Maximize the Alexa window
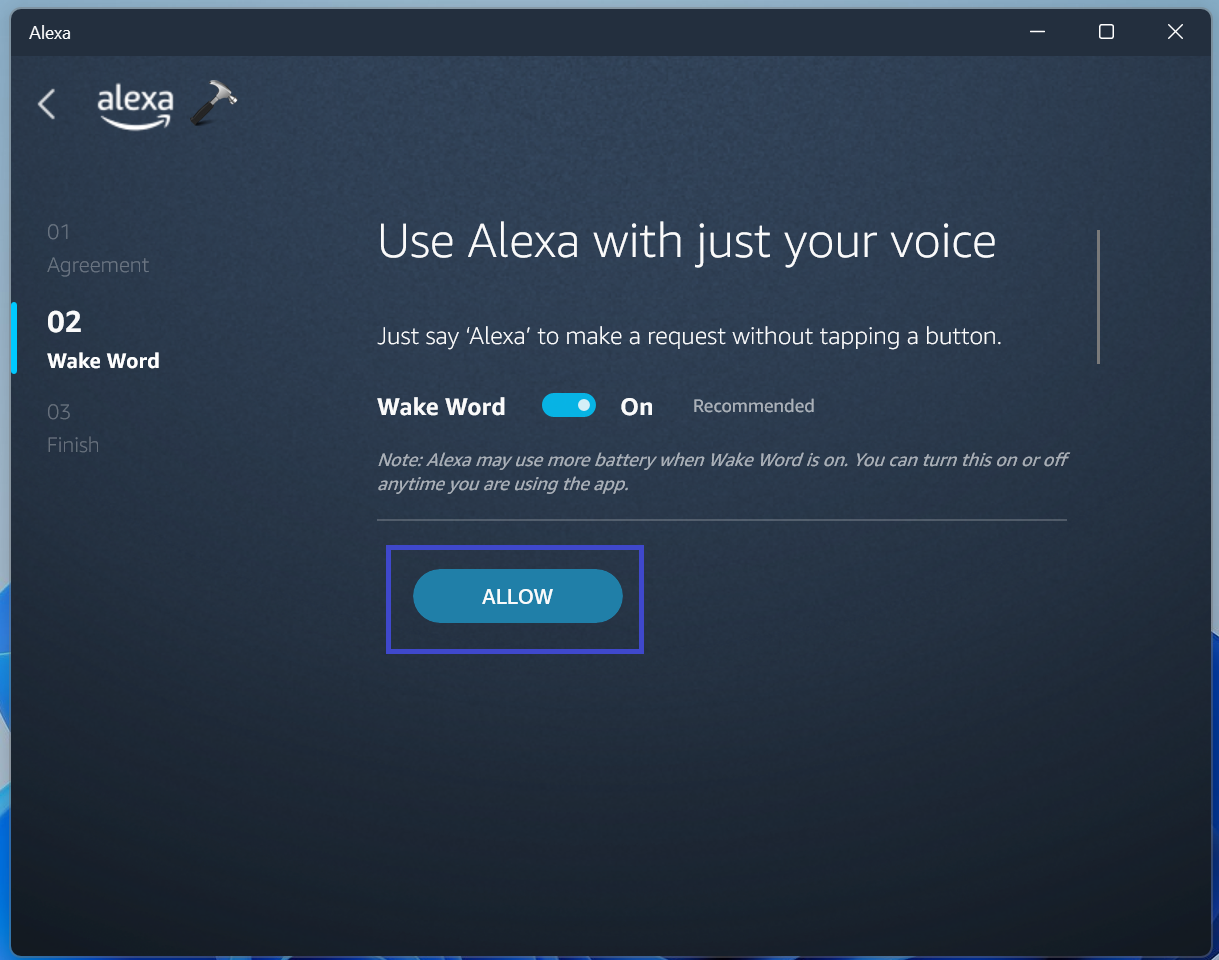This screenshot has width=1219, height=960. (1106, 32)
